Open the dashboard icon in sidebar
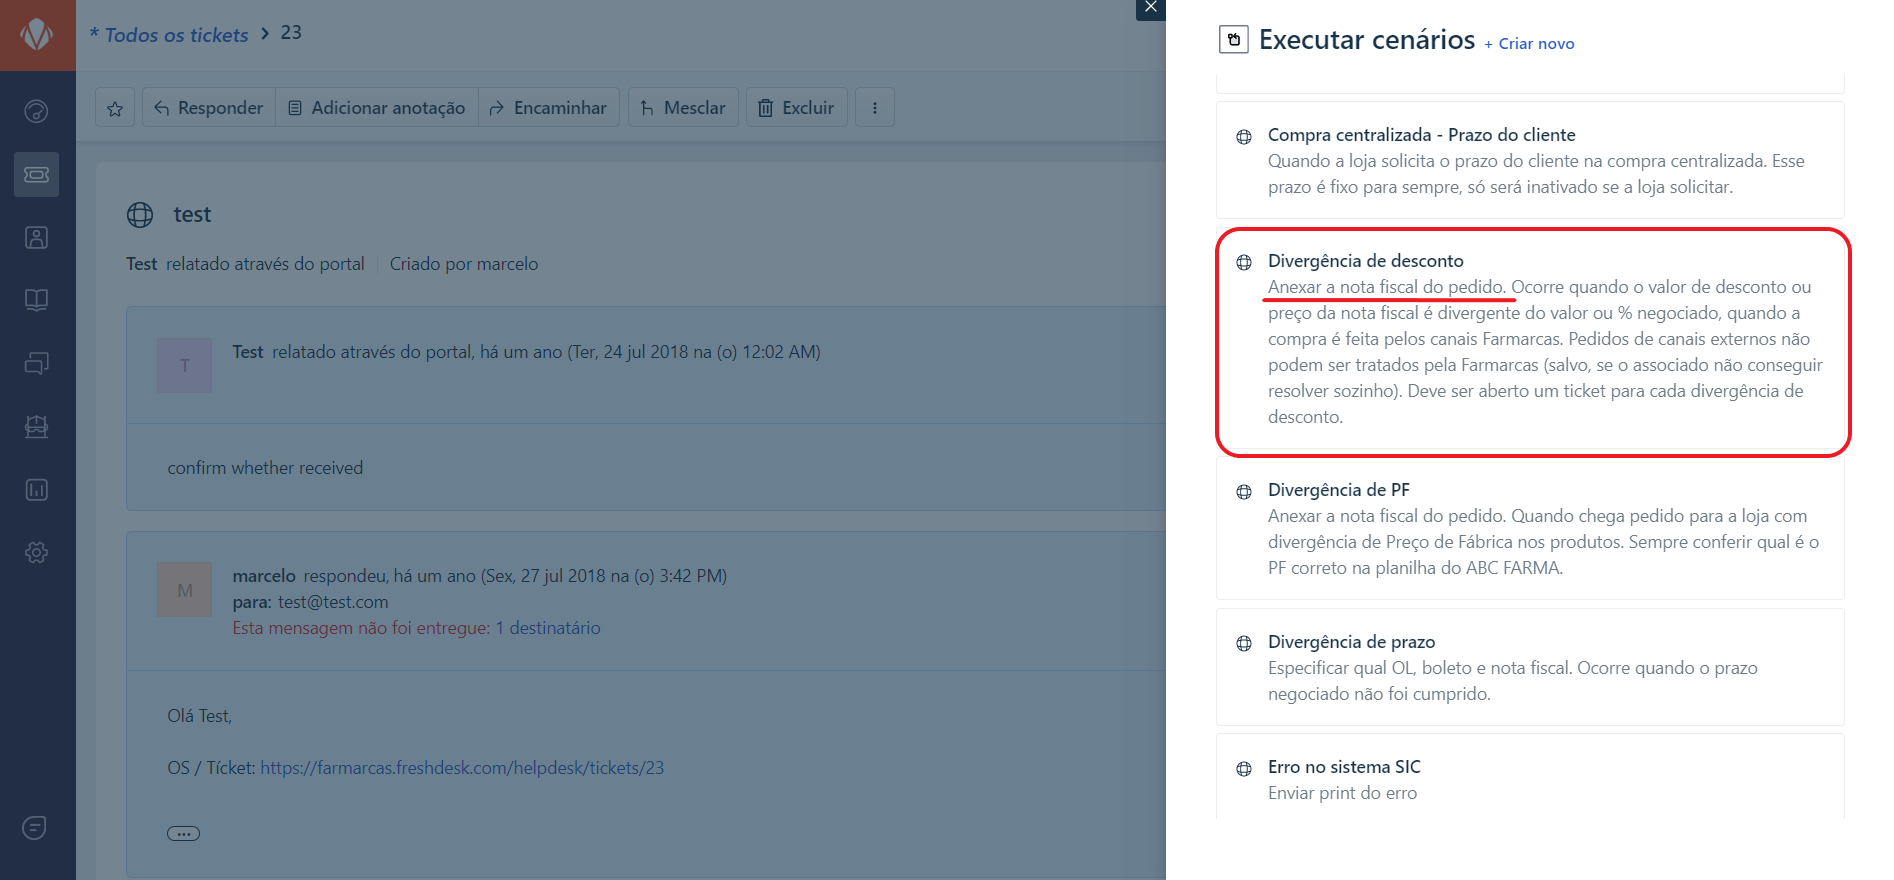Screen dimensions: 1894x880 pyautogui.click(x=37, y=111)
